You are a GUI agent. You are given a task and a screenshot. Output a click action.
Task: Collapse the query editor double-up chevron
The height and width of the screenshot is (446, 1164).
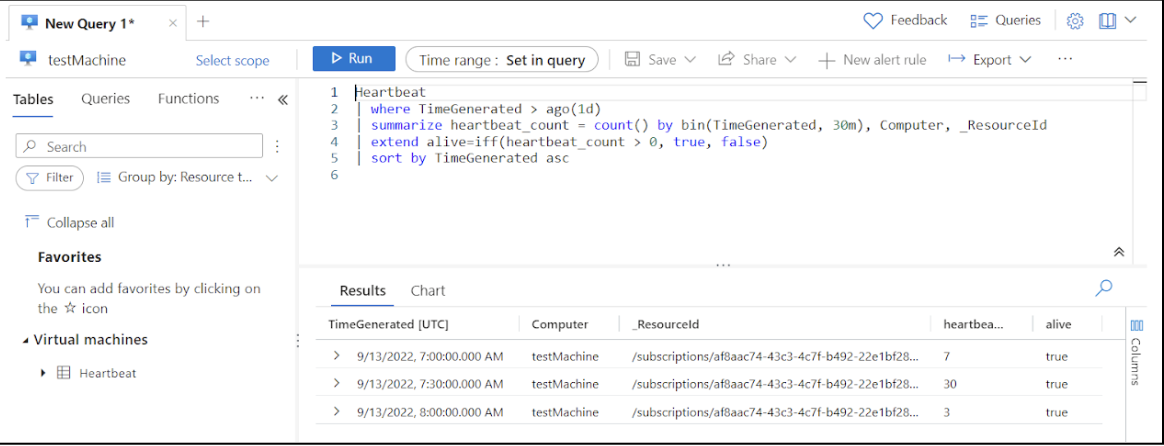1119,252
